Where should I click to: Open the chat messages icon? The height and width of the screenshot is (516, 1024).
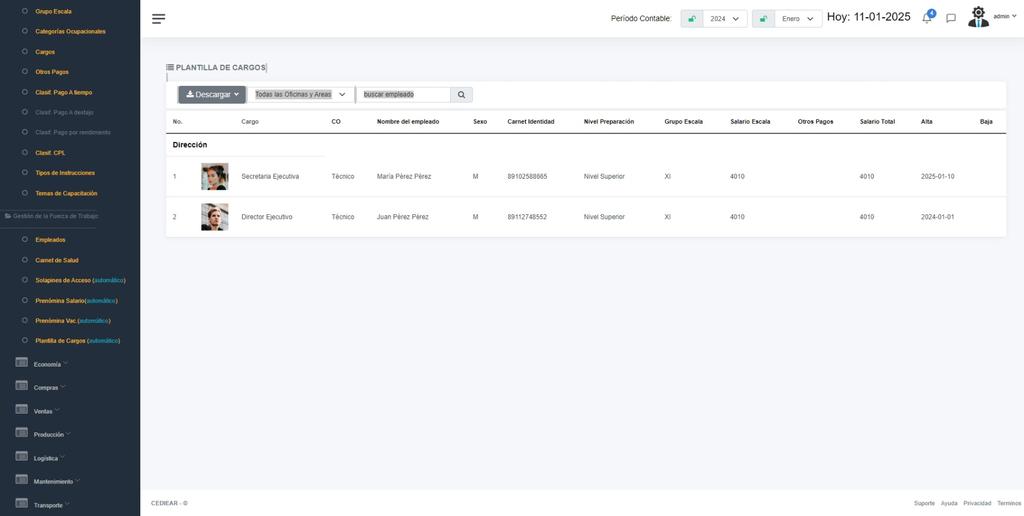tap(951, 18)
